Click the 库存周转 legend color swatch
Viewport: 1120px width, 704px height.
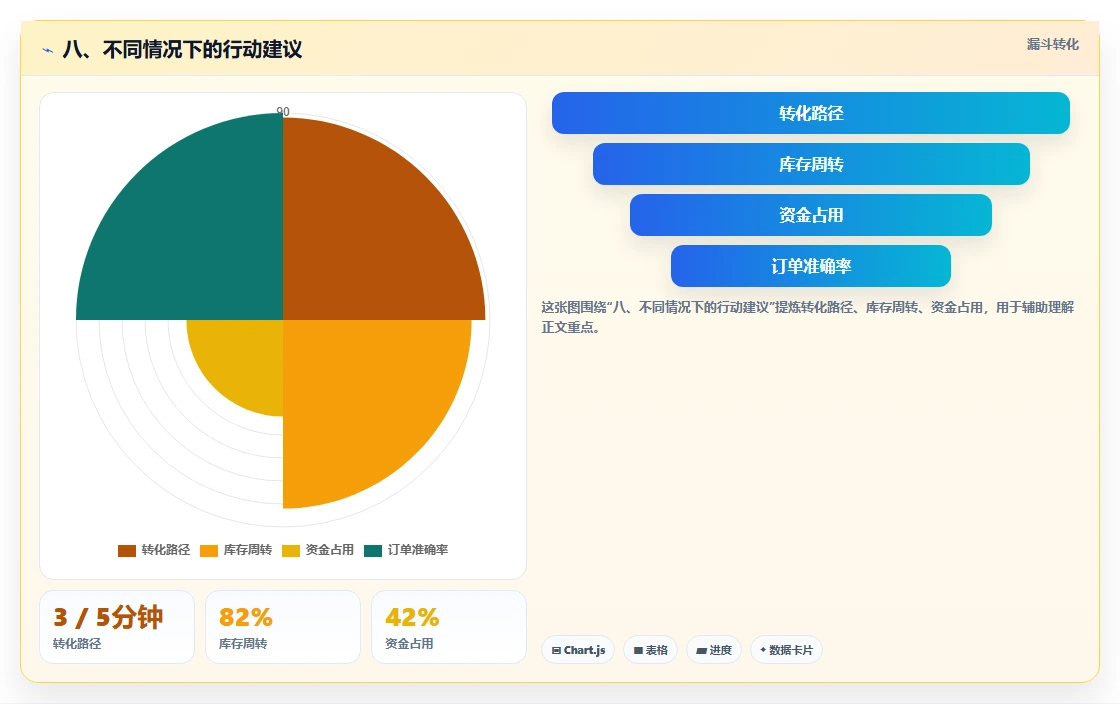tap(209, 550)
